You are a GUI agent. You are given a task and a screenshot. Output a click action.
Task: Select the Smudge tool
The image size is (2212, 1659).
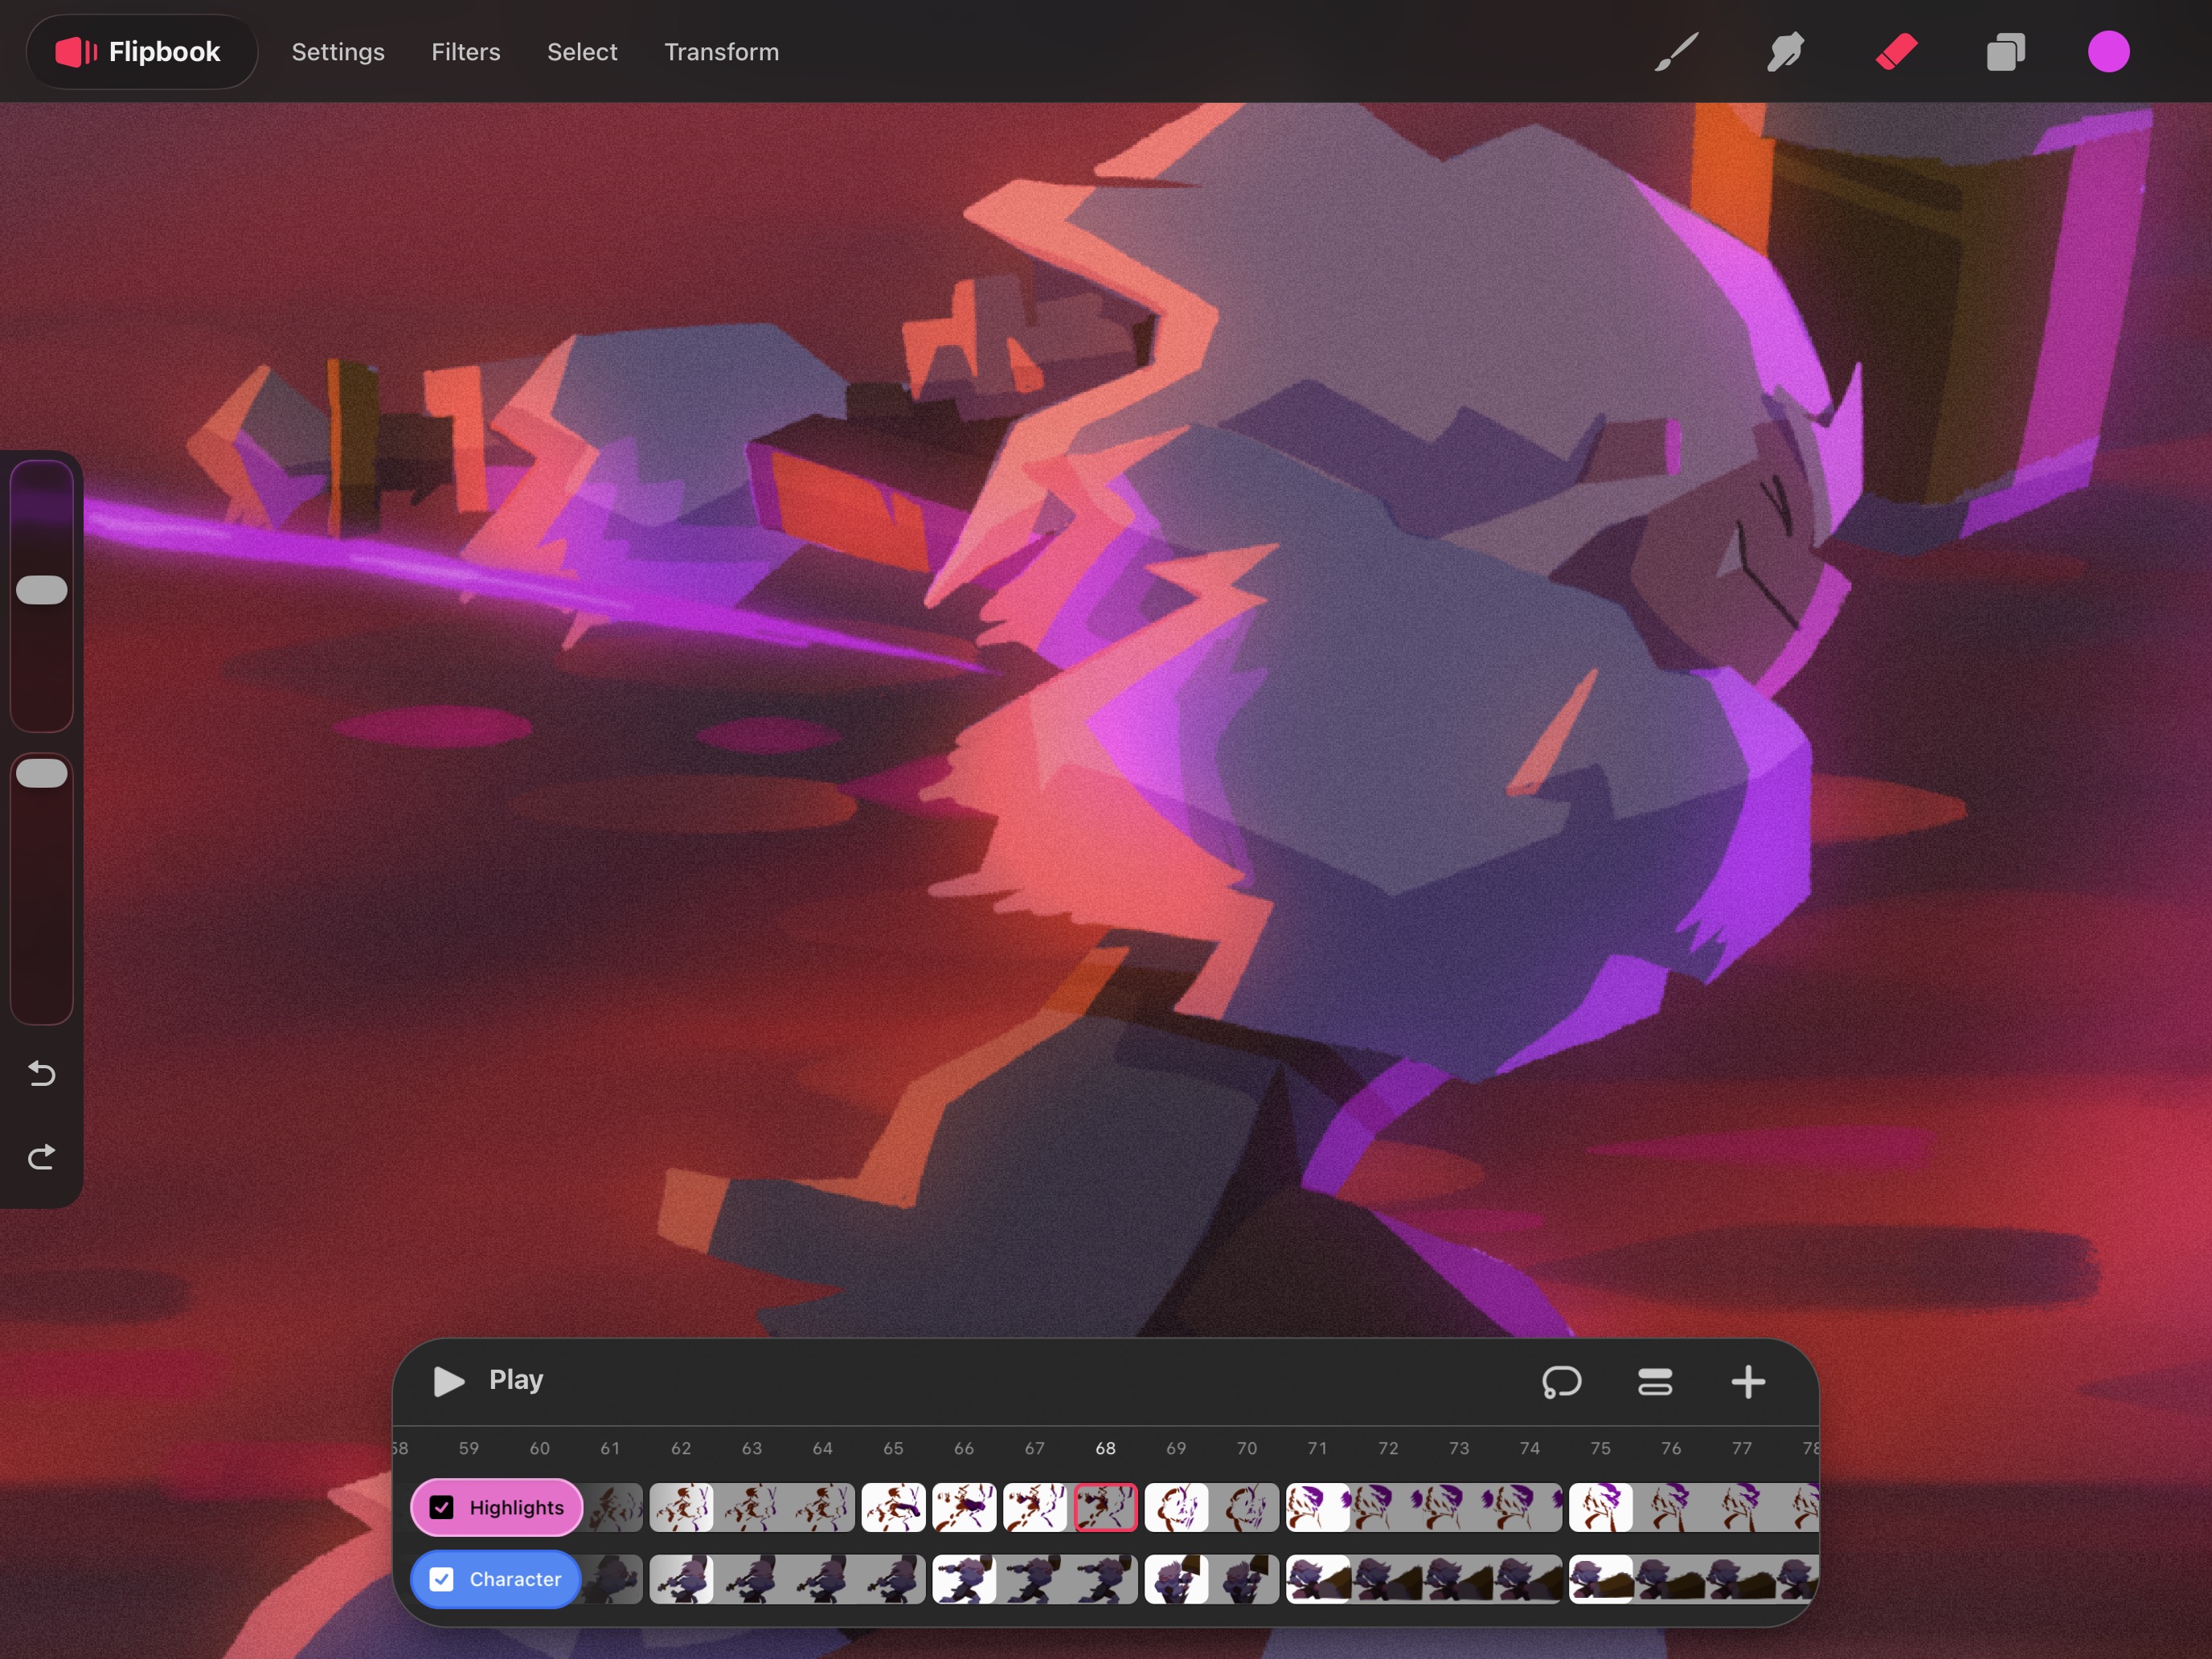click(1786, 52)
